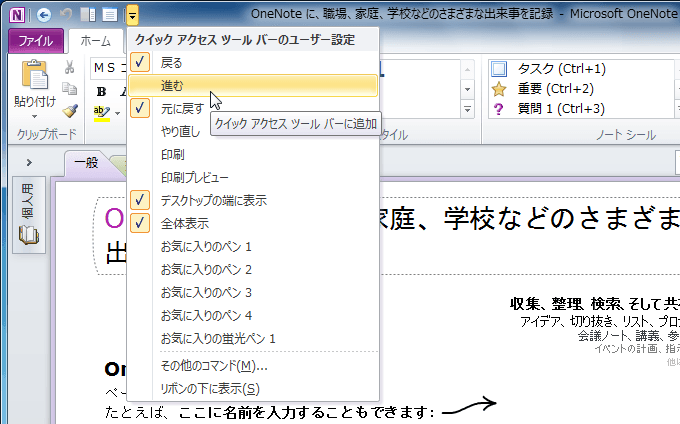Screen dimensions: 680x424
Task: Expand the 貼り付け dropdown arrow
Action: pos(35,116)
